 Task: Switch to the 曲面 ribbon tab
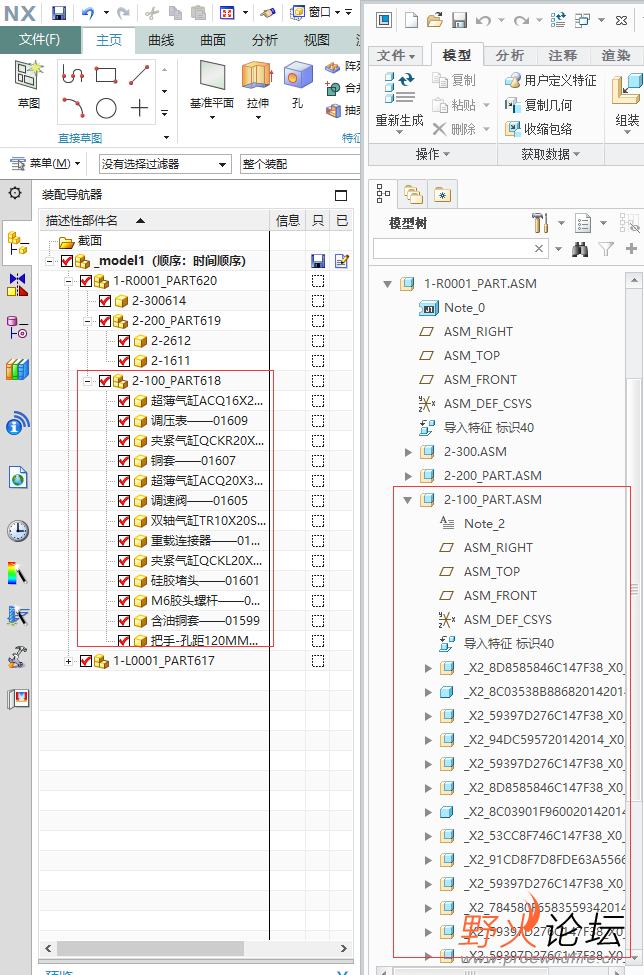coord(213,40)
